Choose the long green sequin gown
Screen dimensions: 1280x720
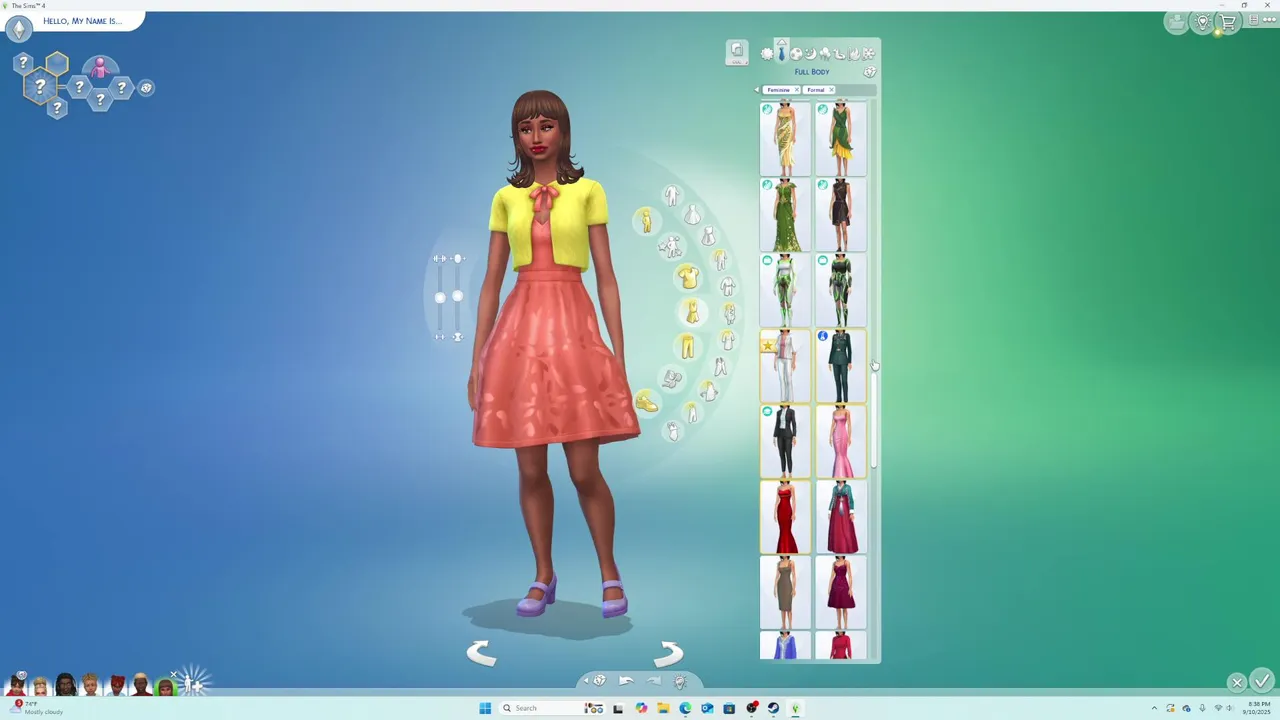[785, 215]
